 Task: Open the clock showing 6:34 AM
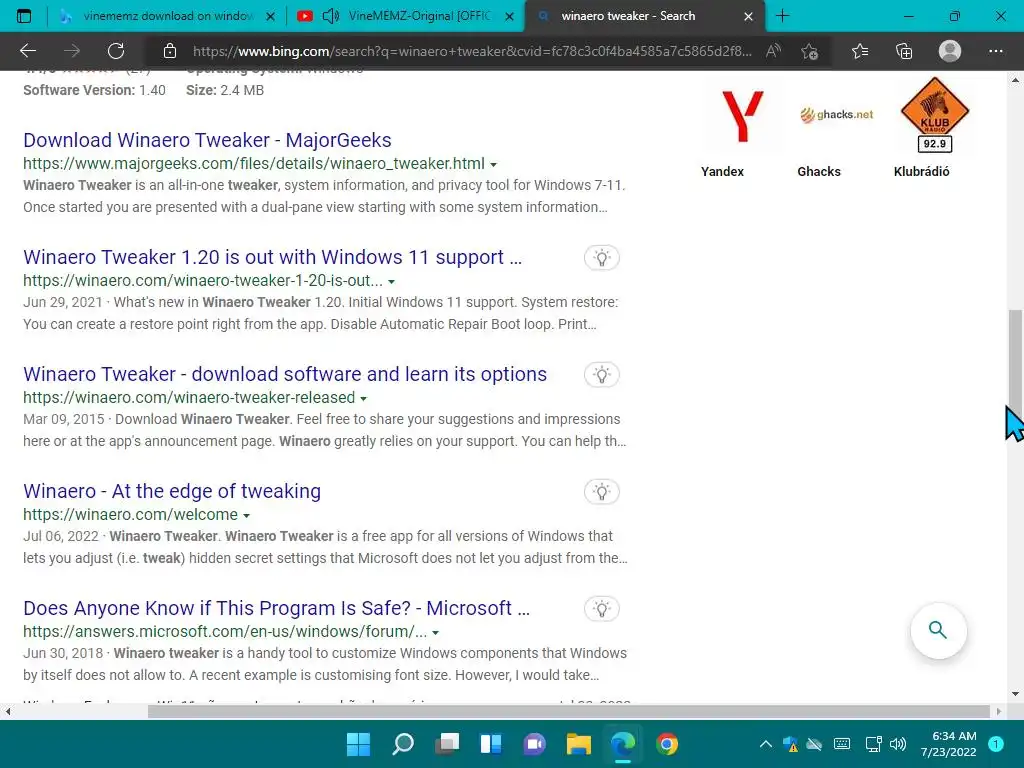[x=948, y=744]
